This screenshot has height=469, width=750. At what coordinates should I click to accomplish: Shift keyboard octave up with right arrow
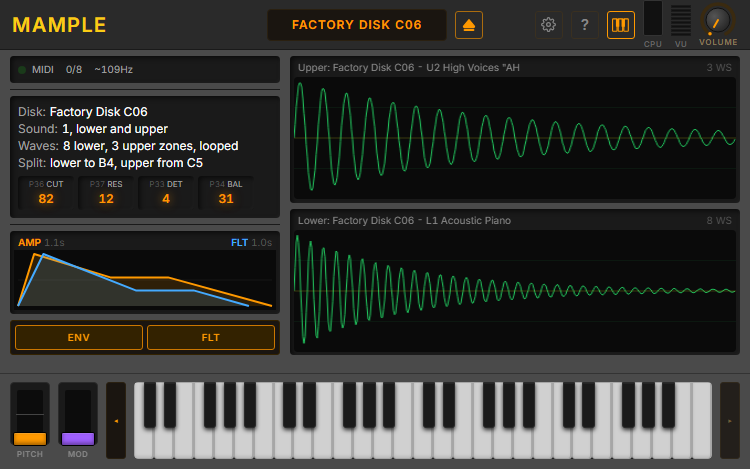[730, 421]
